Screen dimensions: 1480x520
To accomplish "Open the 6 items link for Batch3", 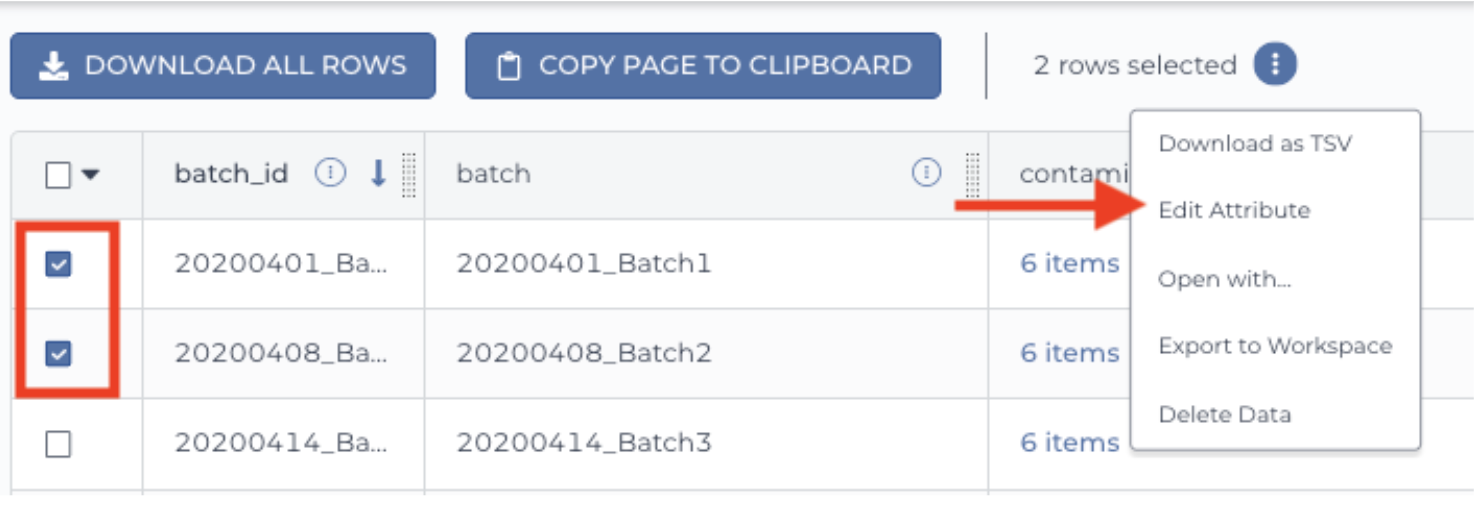I will pos(1069,443).
